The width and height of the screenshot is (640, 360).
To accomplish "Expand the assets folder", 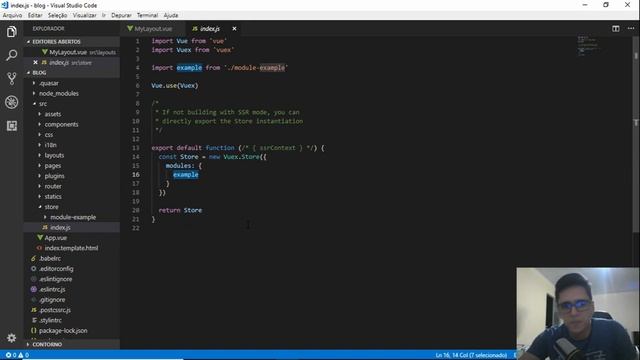I will click(x=72, y=114).
